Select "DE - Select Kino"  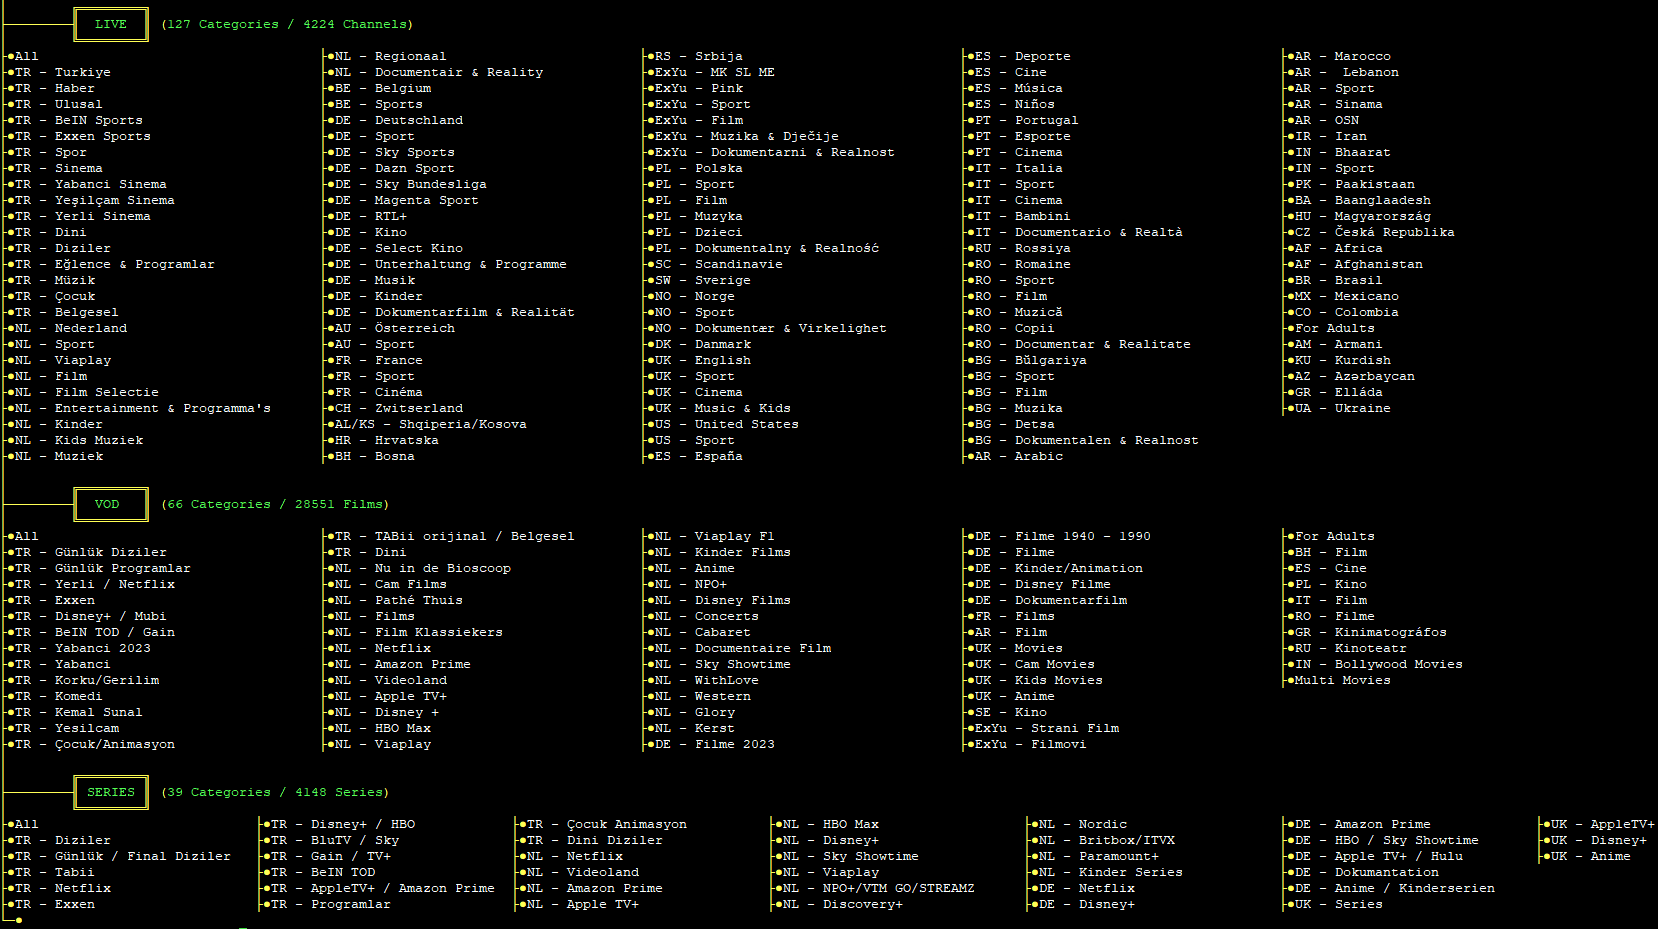coord(399,248)
